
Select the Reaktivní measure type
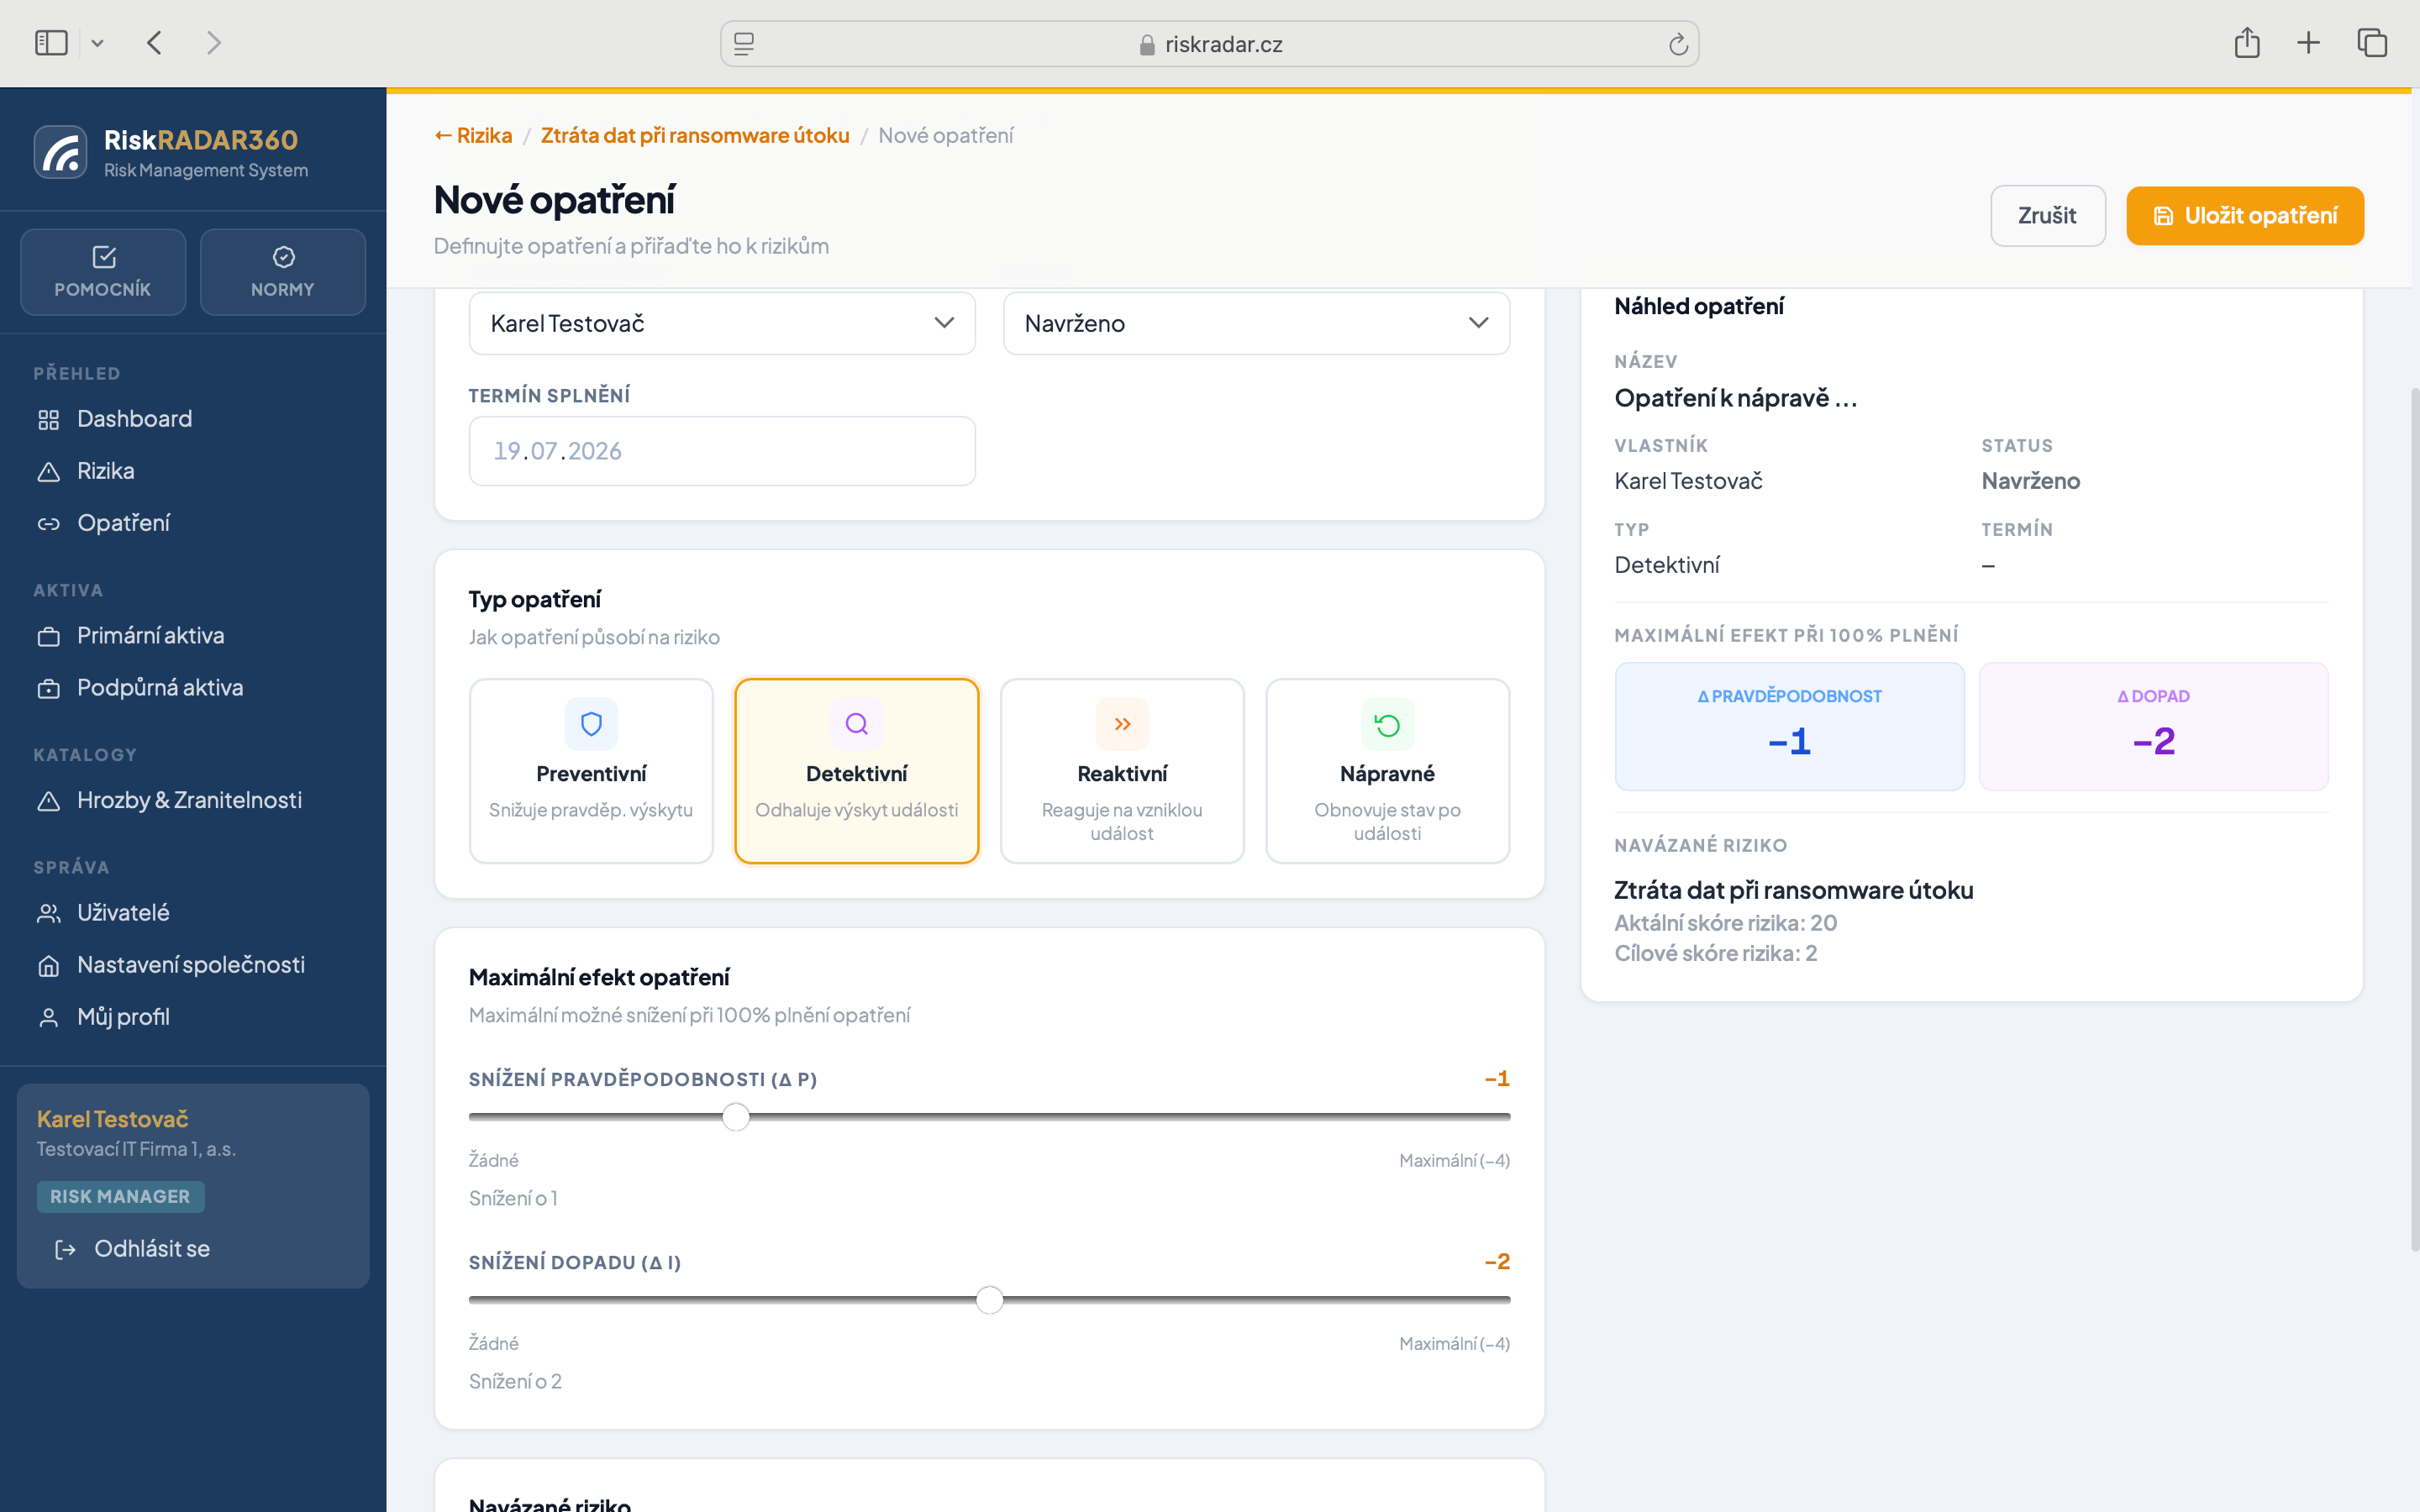(1122, 771)
